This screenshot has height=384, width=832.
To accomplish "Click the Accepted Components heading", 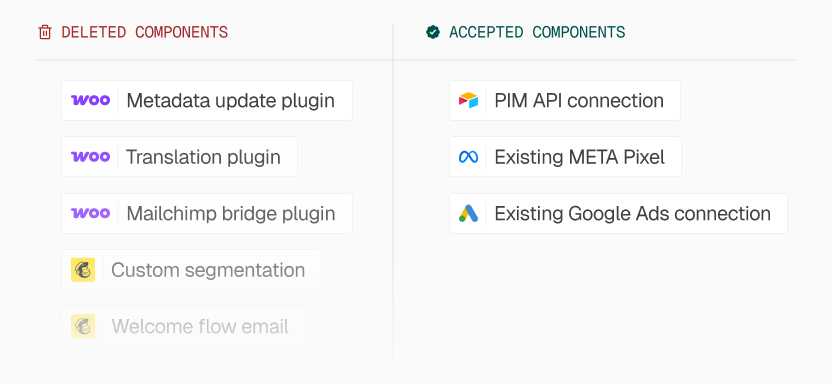I will (538, 32).
